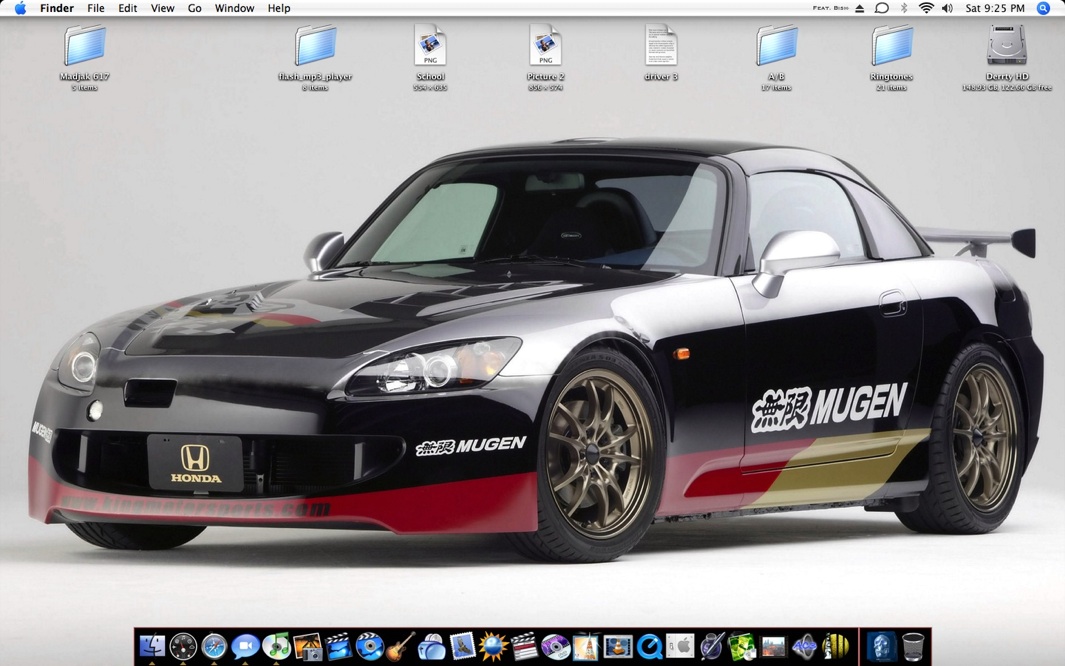Launch GarageBand guitar icon

[400, 647]
